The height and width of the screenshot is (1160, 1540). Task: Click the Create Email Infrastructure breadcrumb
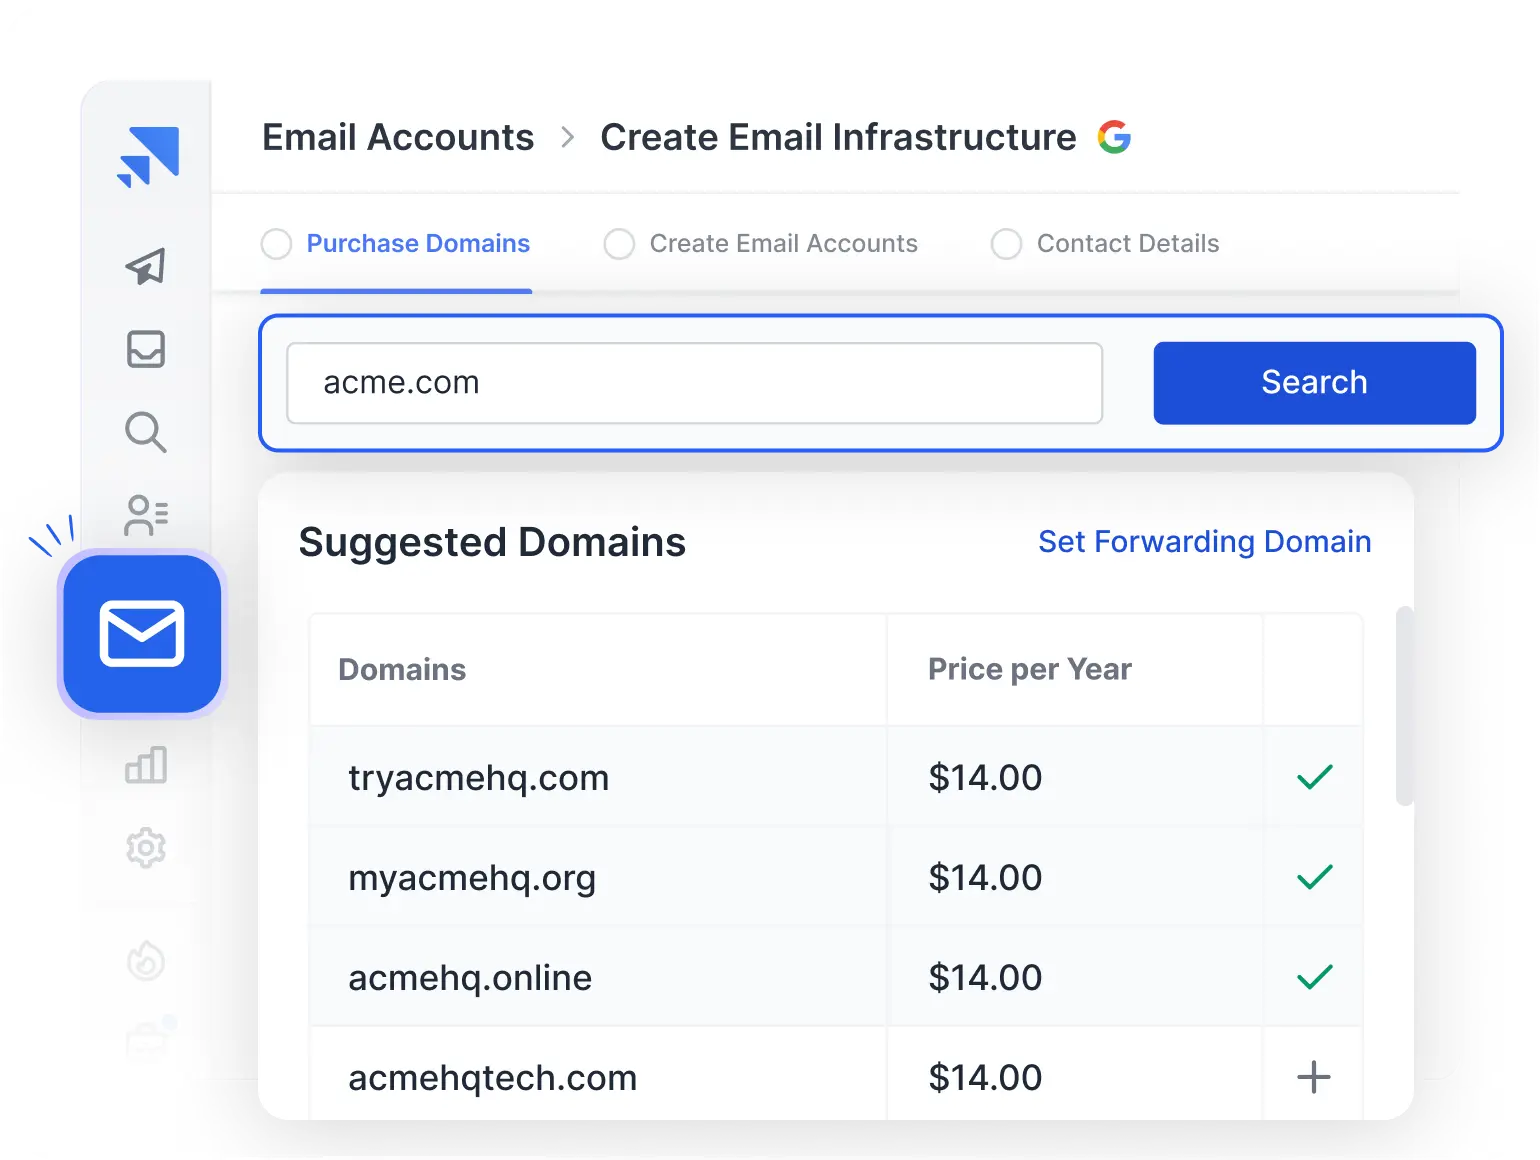click(838, 137)
